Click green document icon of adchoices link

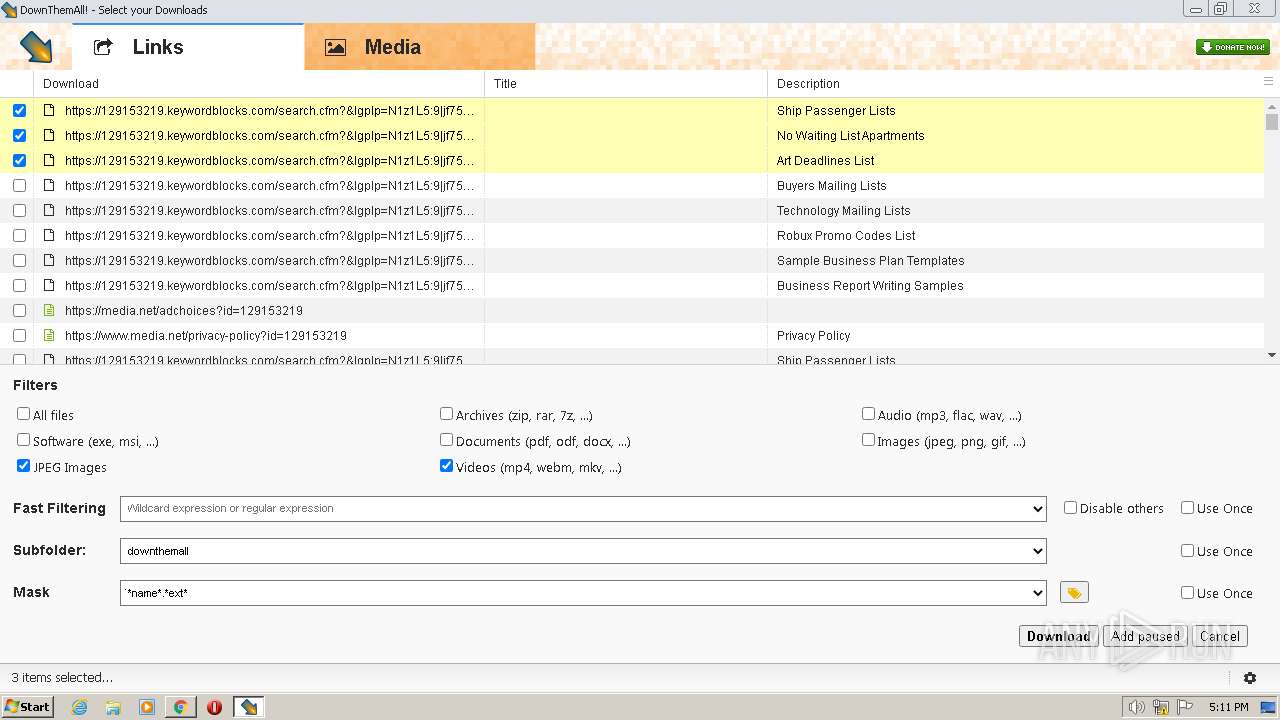49,310
